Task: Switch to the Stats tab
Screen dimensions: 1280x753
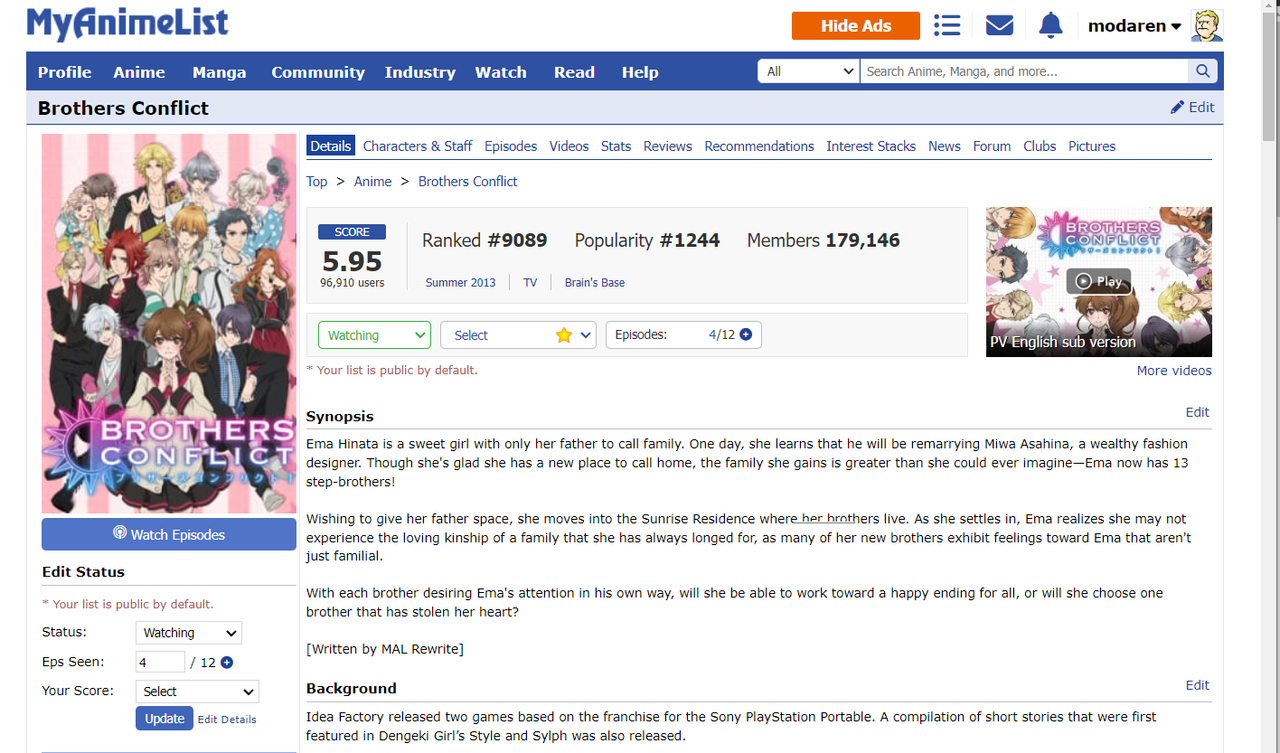Action: [x=616, y=146]
